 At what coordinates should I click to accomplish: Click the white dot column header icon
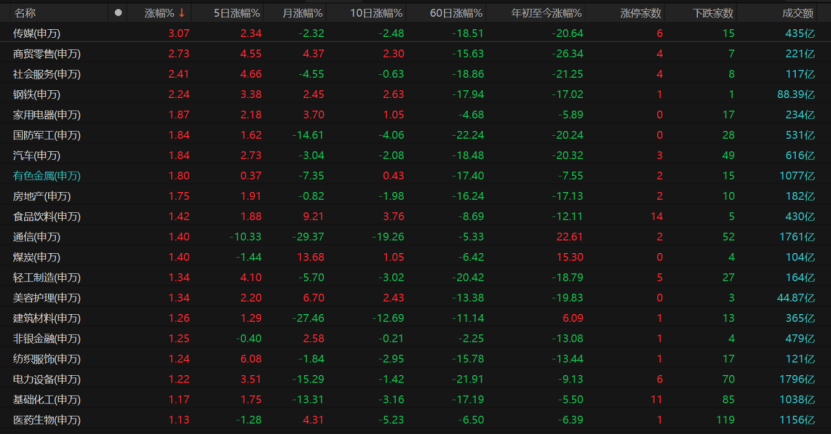point(118,13)
